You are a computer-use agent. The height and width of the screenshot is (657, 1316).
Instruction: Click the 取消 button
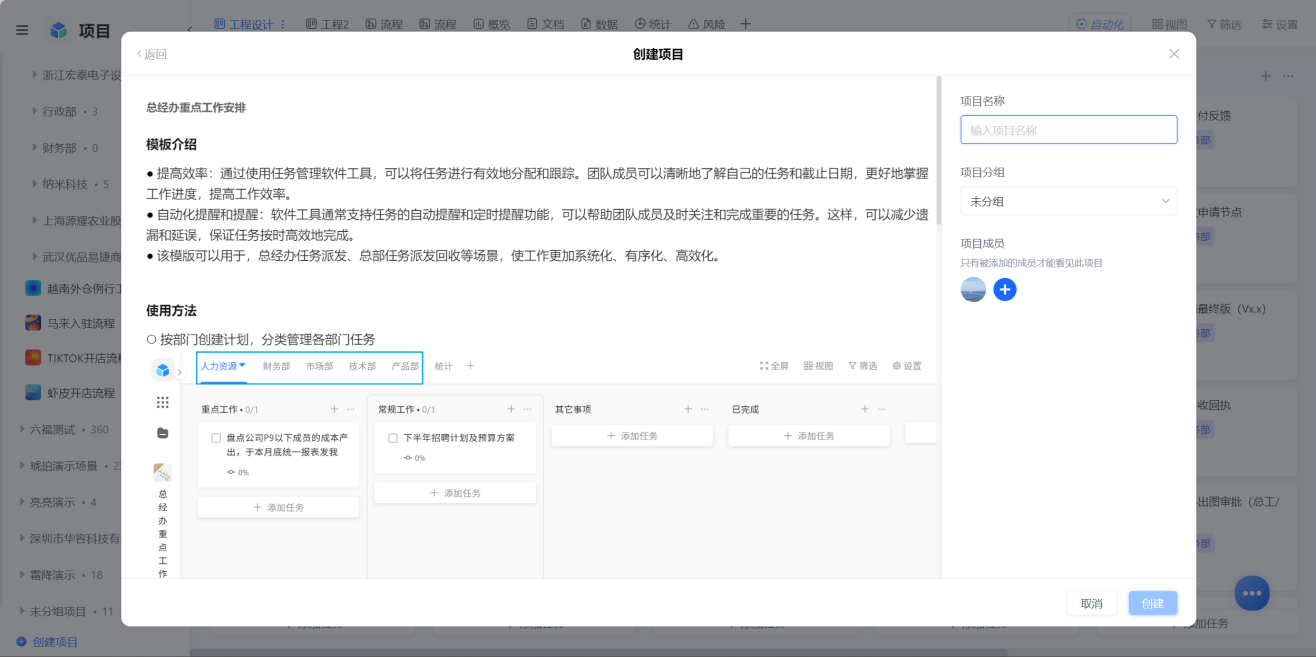tap(1092, 603)
